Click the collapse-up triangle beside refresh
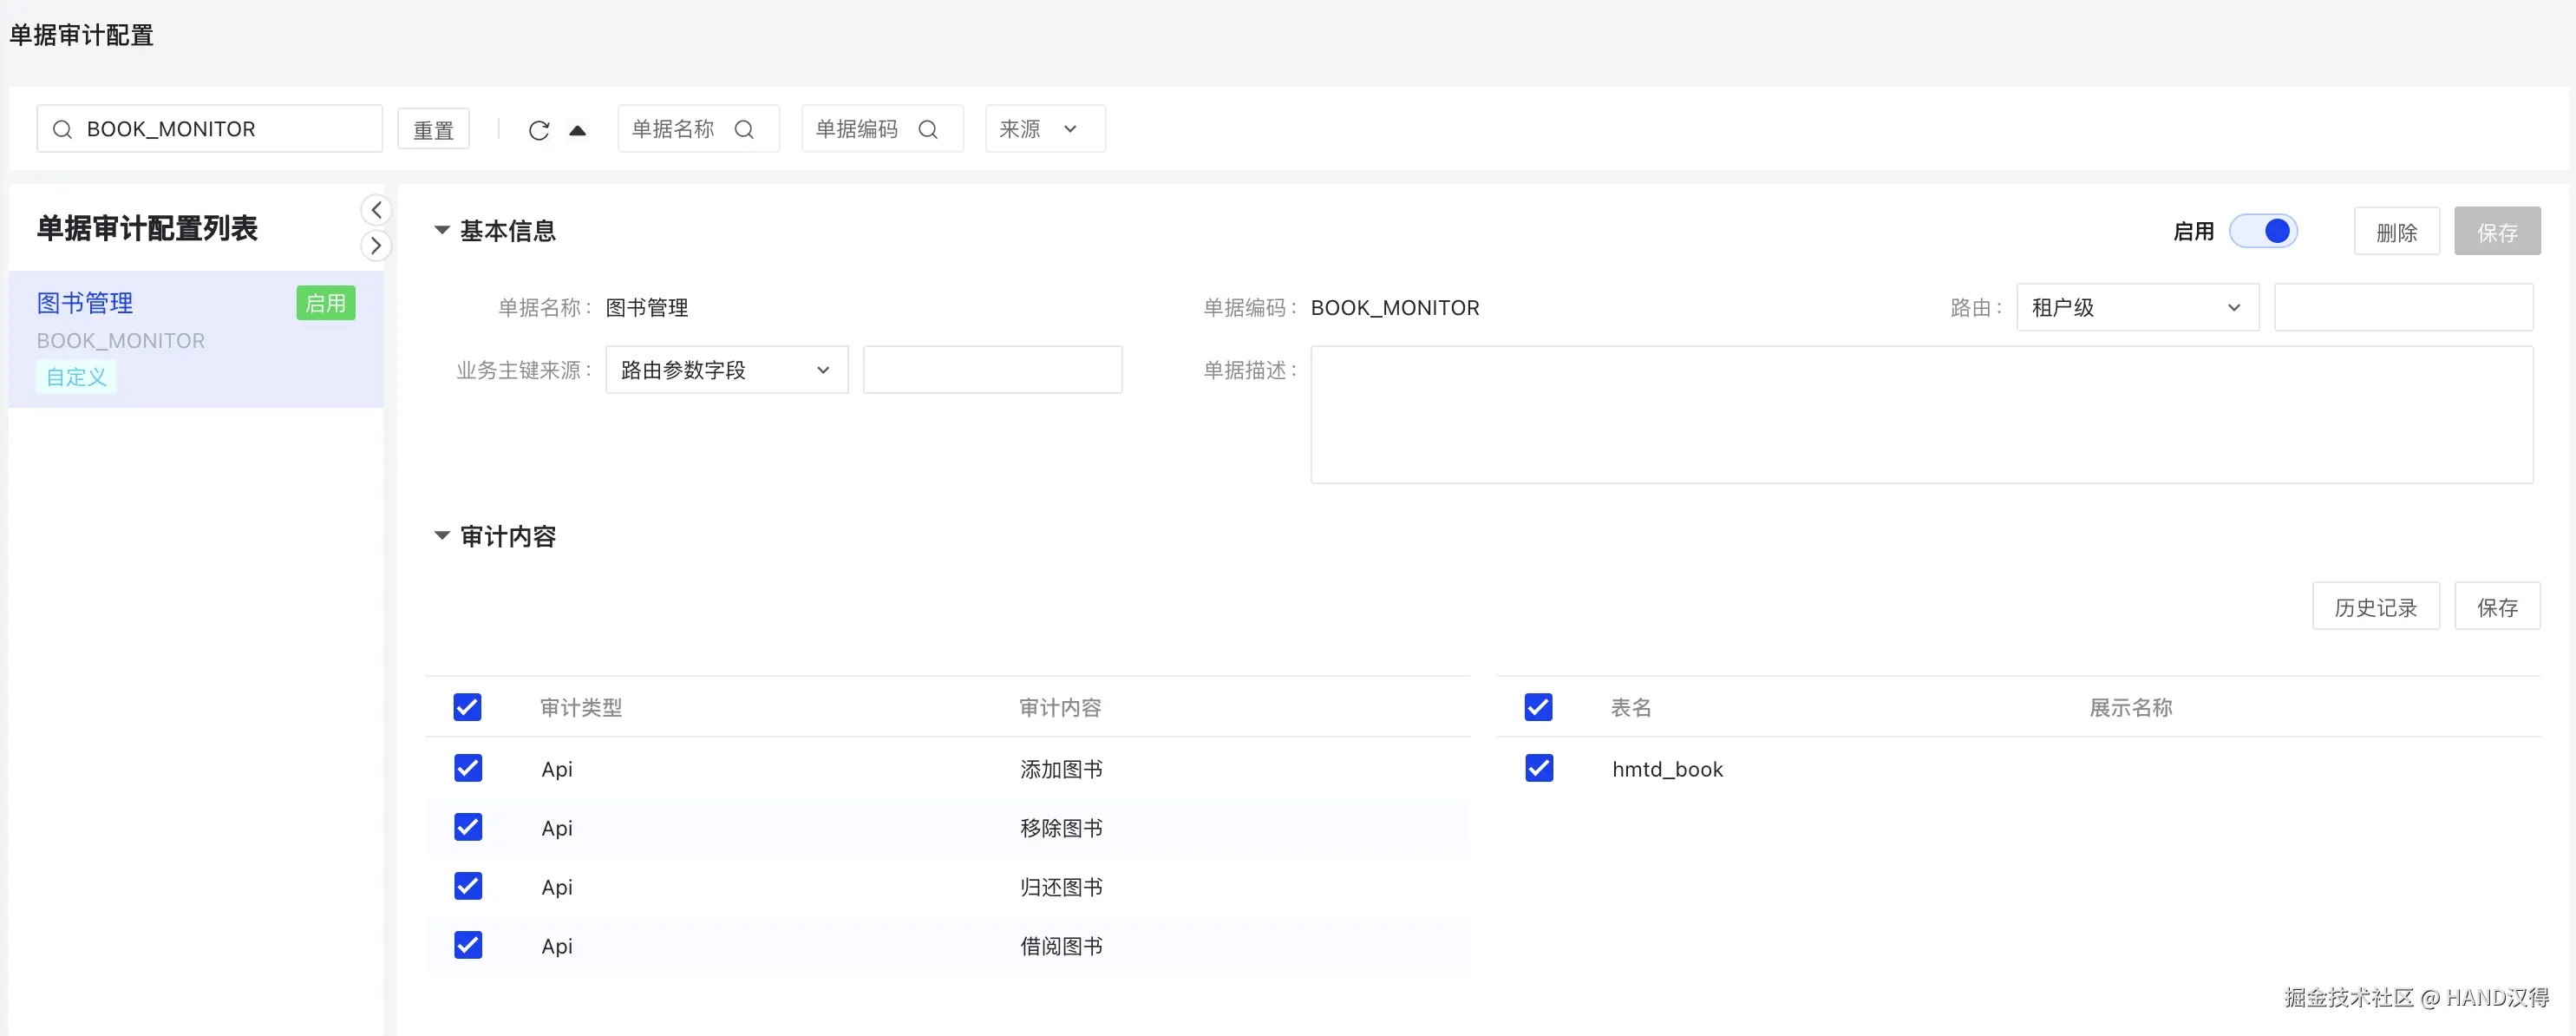This screenshot has width=2576, height=1036. click(577, 130)
